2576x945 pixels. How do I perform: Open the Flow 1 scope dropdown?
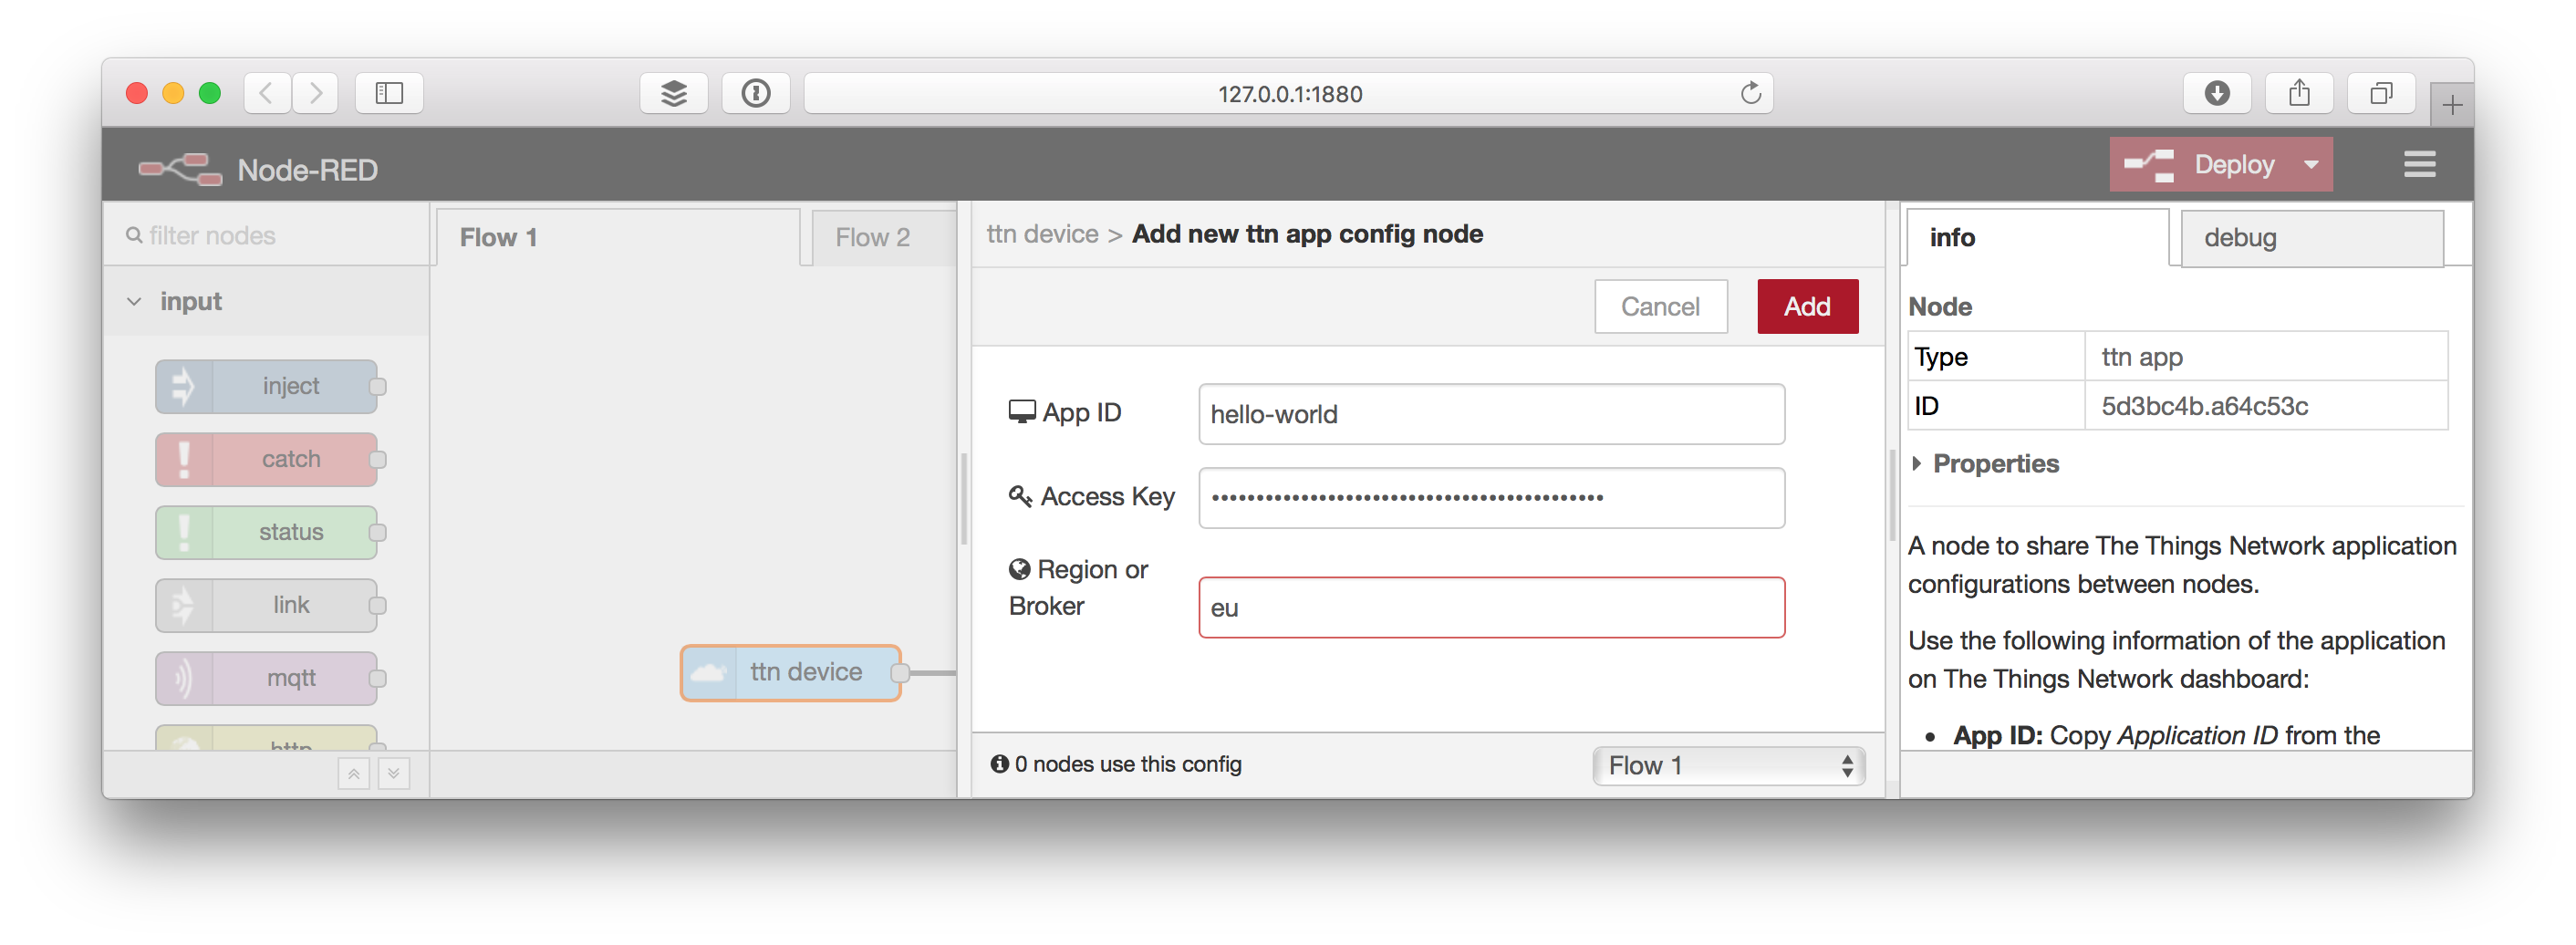[1728, 765]
